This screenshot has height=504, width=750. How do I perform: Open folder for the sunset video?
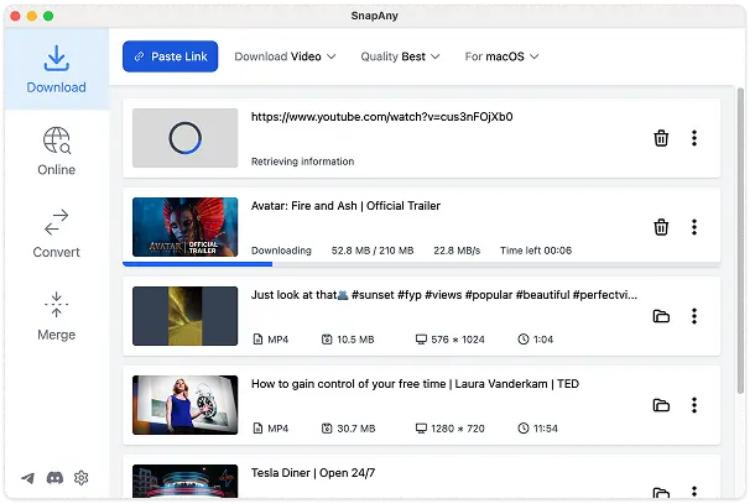(x=661, y=316)
